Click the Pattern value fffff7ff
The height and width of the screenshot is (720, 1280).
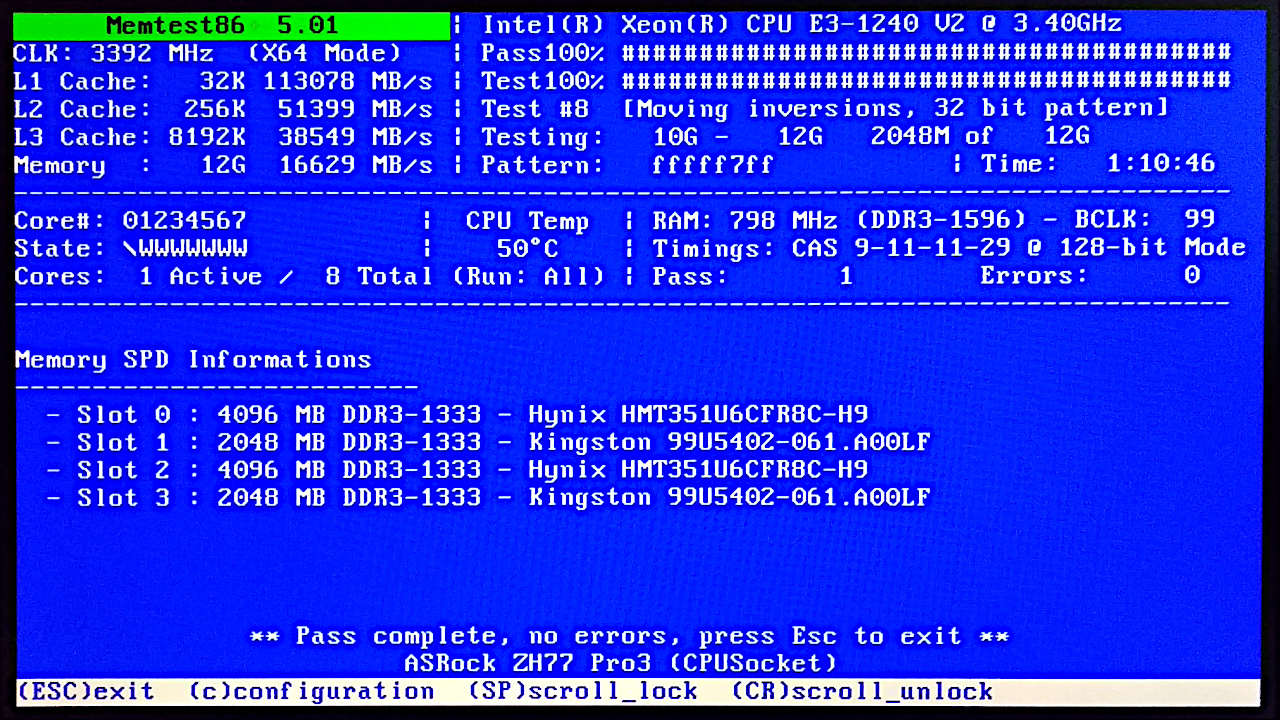(x=713, y=165)
